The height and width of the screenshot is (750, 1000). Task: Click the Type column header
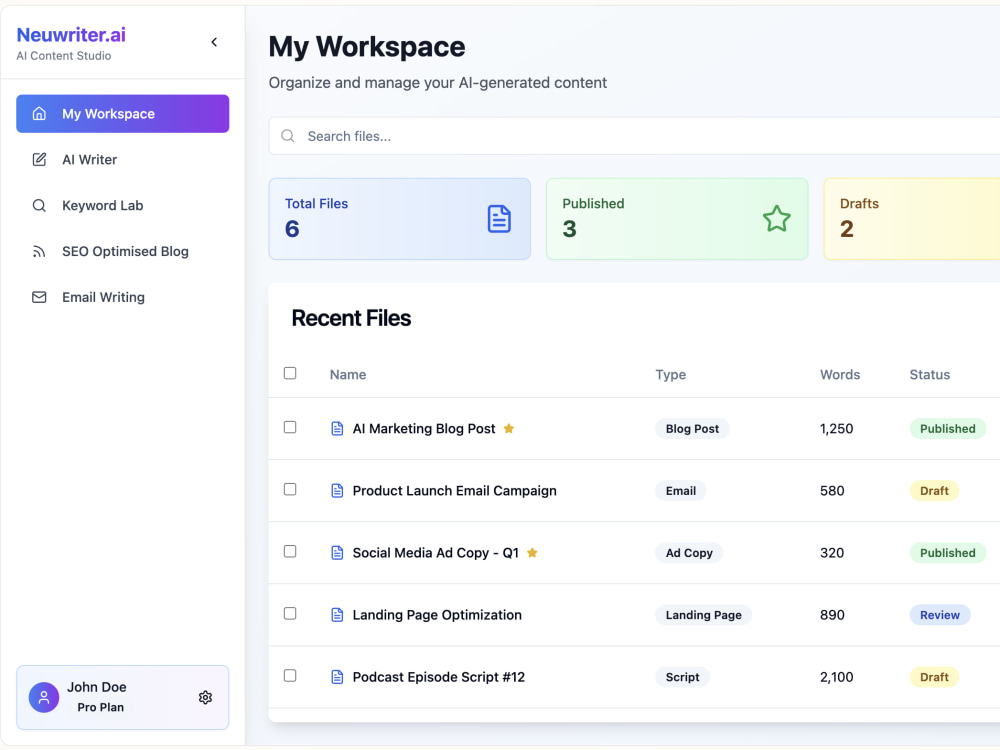tap(671, 374)
